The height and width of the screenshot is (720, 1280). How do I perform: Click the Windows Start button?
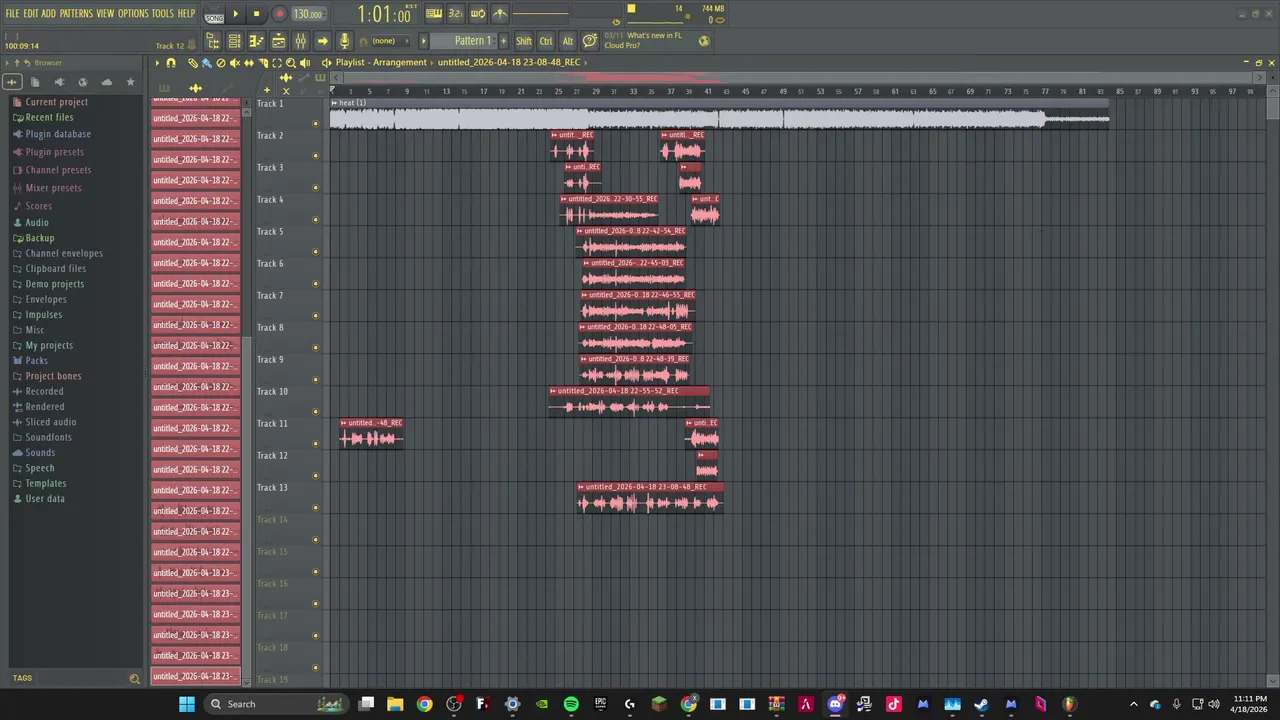coord(187,704)
